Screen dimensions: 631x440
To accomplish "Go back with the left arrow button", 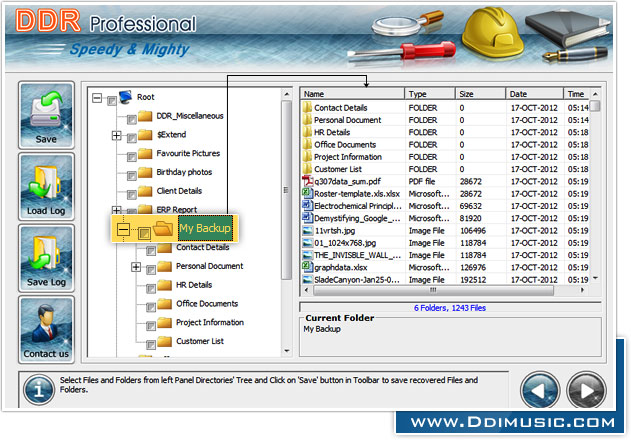I will [x=540, y=390].
